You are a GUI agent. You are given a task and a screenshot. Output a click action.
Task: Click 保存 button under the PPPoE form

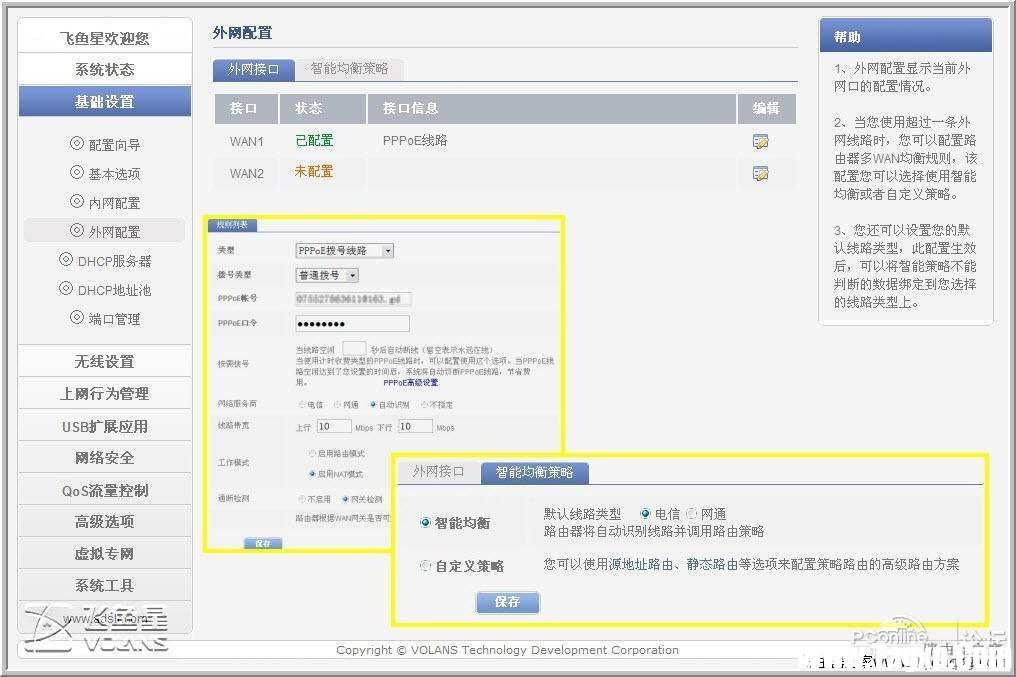click(x=263, y=544)
